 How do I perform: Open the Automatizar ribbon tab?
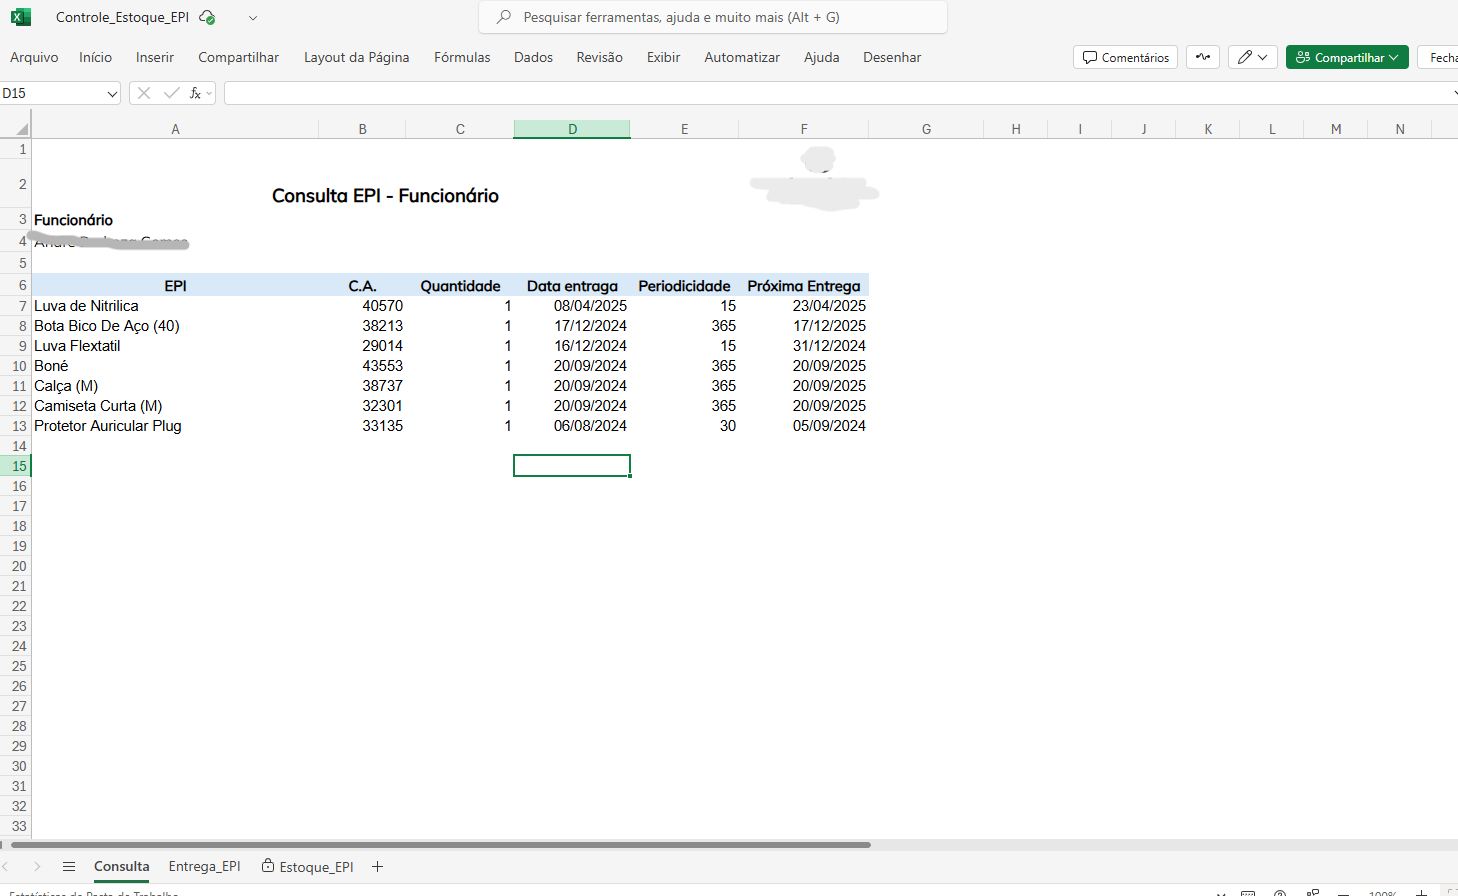point(742,57)
